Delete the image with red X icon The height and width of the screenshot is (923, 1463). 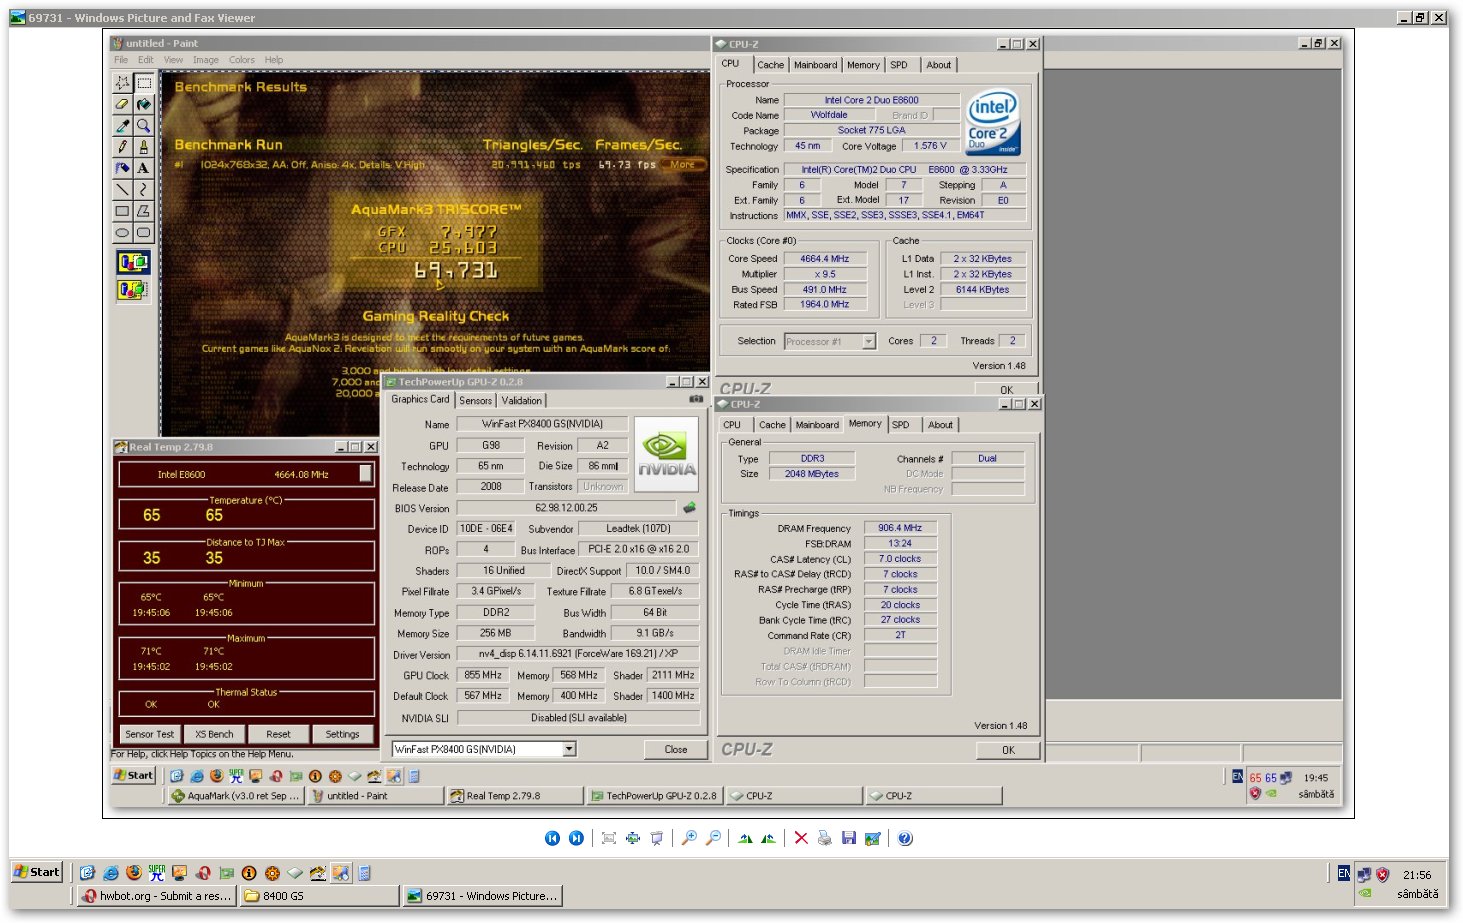801,838
